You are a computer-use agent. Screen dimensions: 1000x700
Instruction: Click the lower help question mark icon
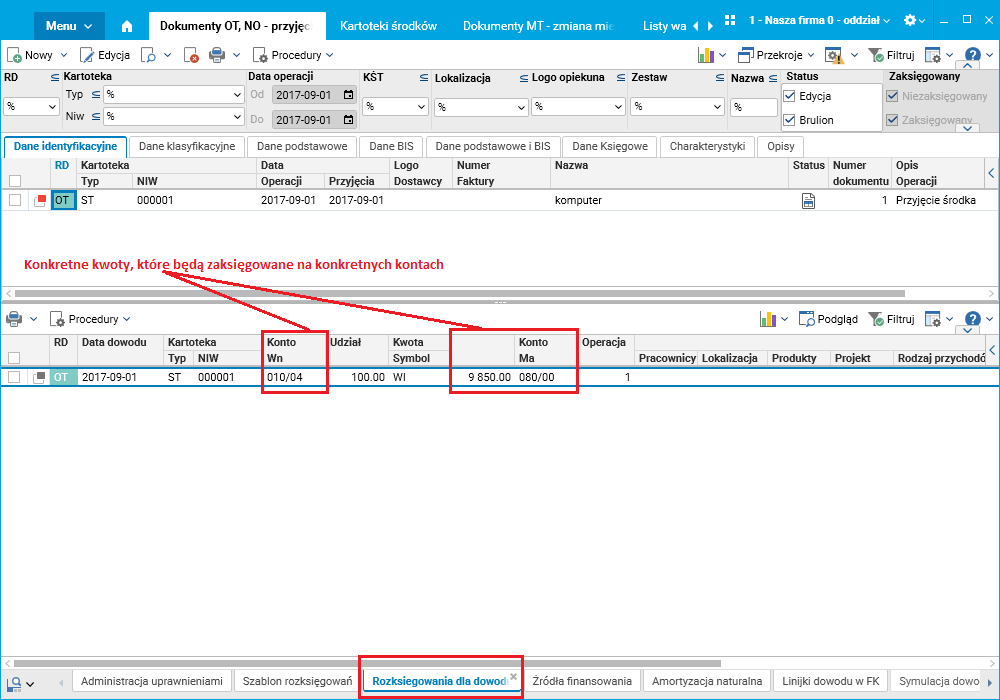[973, 319]
